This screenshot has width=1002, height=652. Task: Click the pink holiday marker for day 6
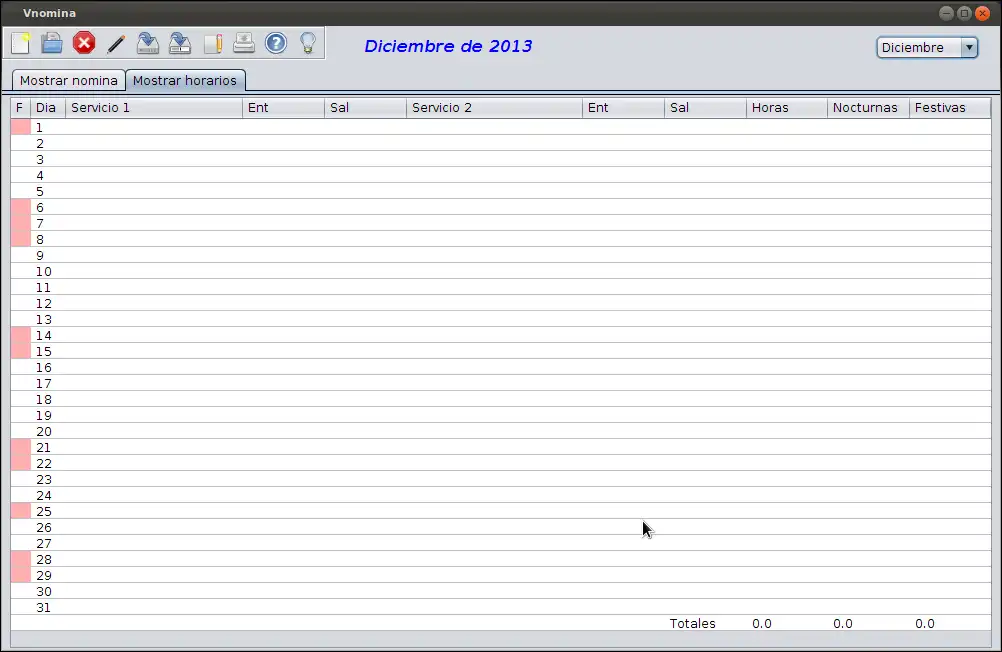[20, 207]
